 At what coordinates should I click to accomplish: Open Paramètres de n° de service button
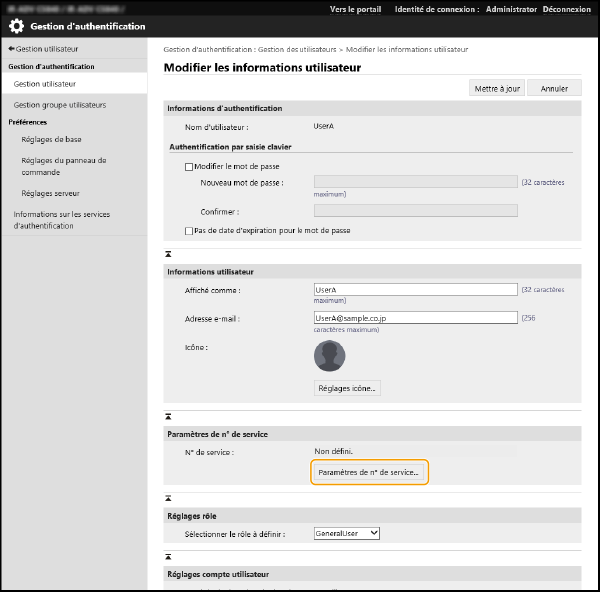[369, 472]
